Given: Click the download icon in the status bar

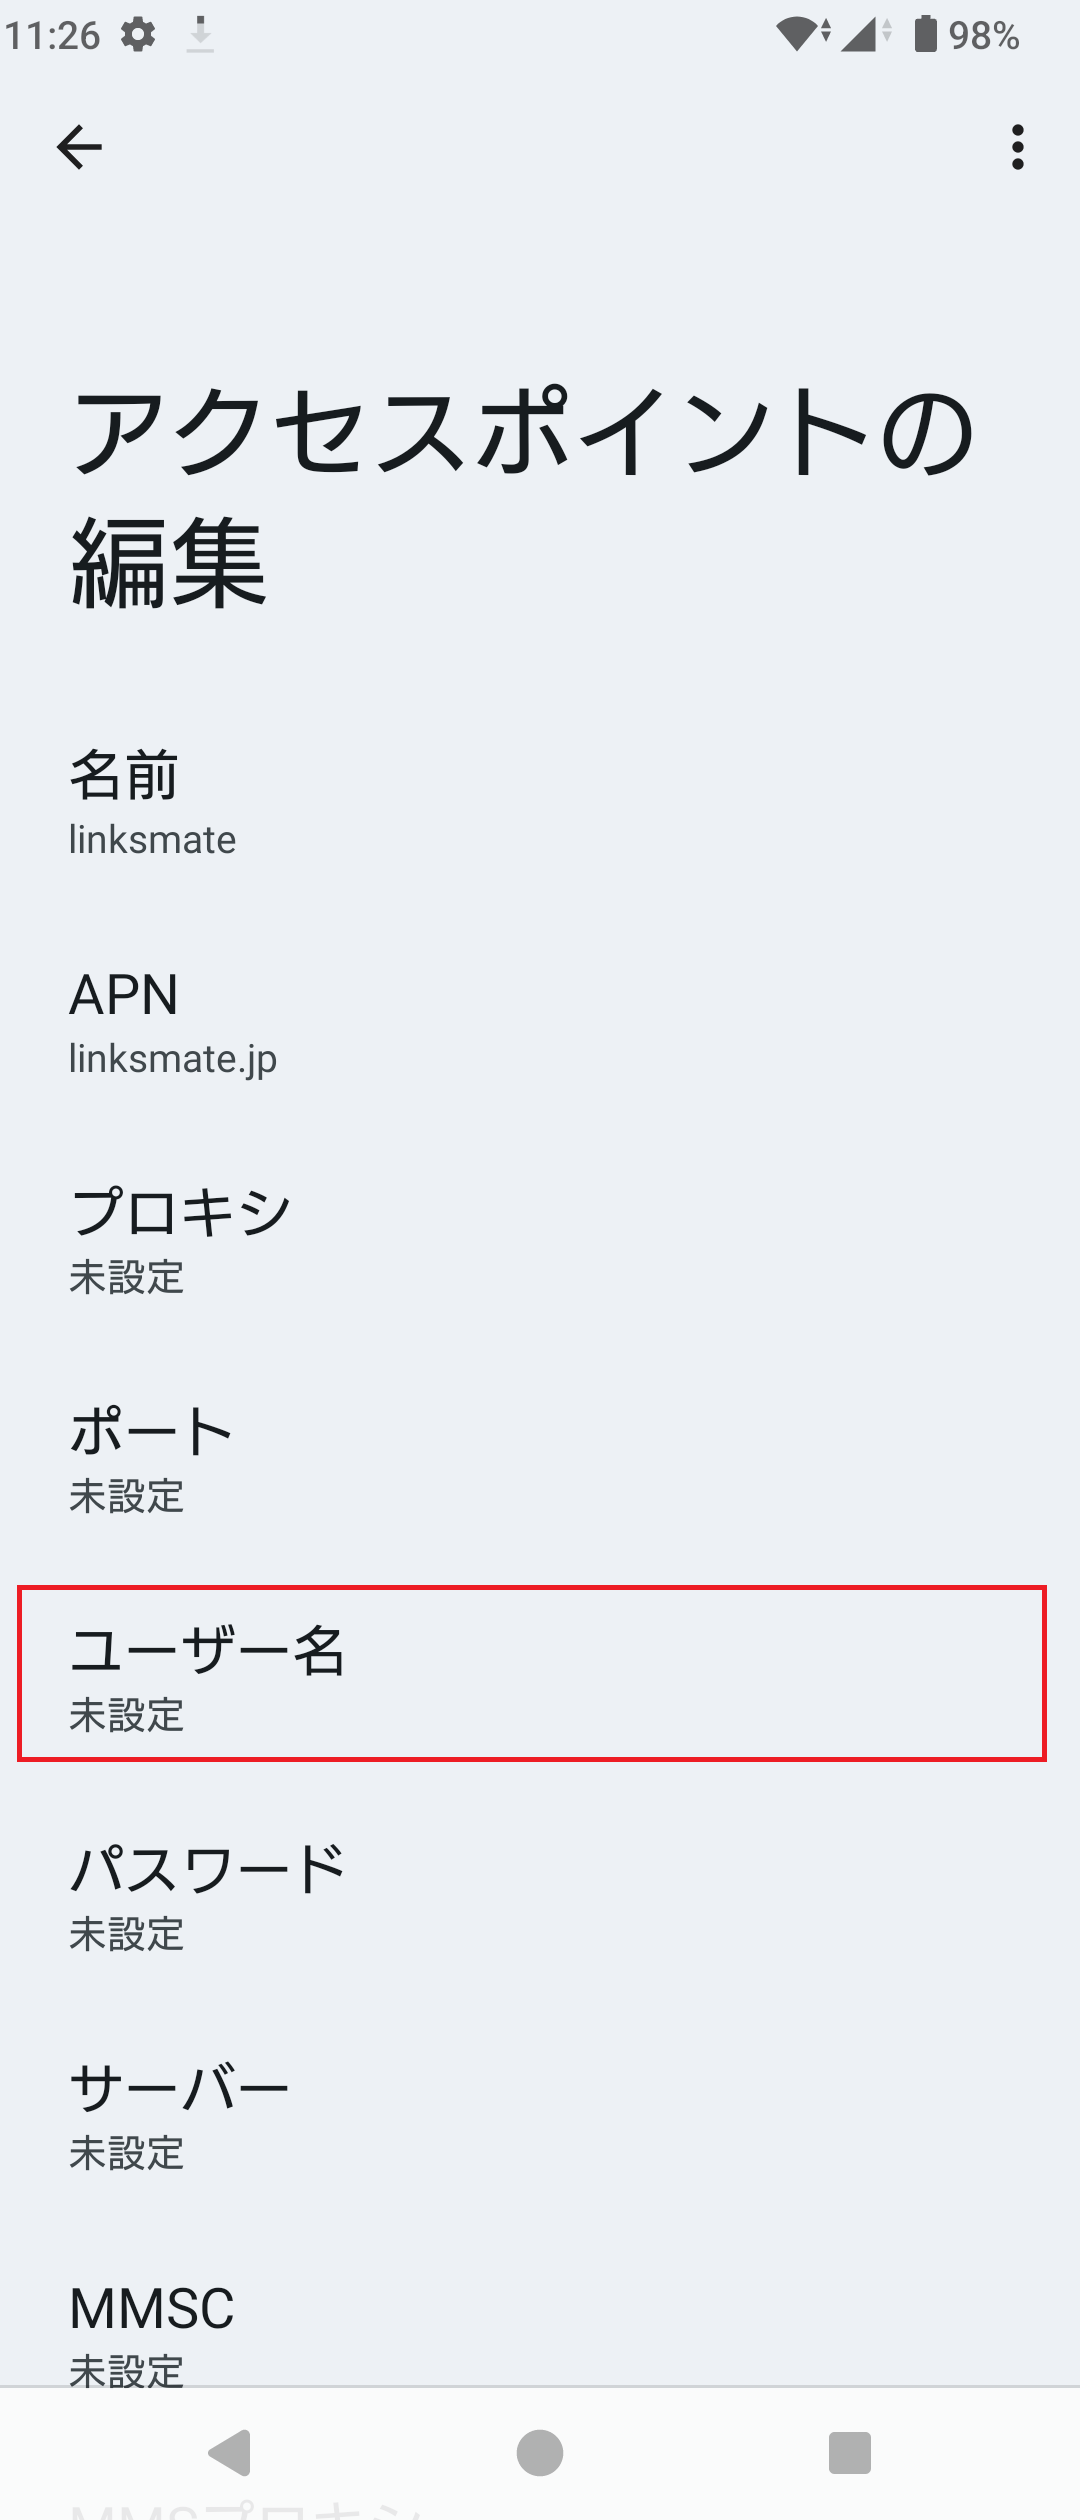Looking at the screenshot, I should [x=200, y=33].
